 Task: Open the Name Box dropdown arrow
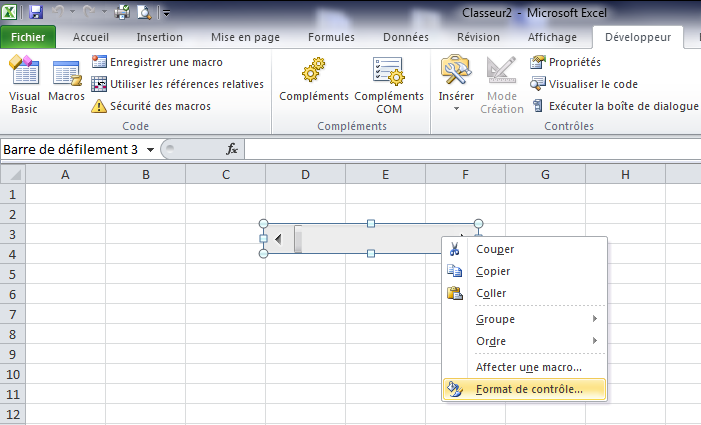click(150, 149)
